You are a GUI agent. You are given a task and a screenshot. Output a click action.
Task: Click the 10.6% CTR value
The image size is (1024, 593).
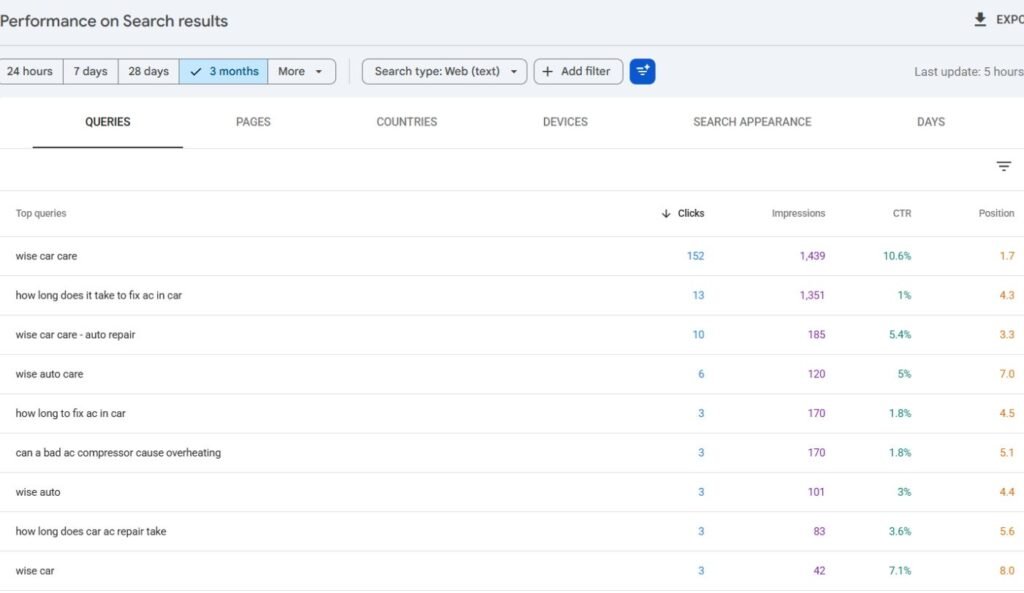click(897, 256)
